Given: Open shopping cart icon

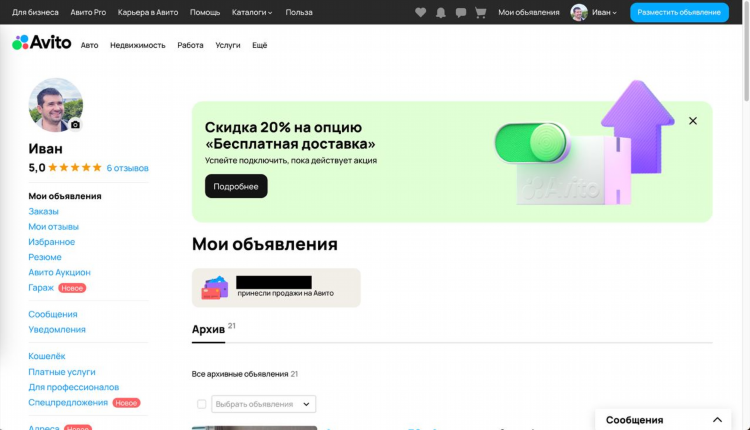Looking at the screenshot, I should [x=481, y=12].
